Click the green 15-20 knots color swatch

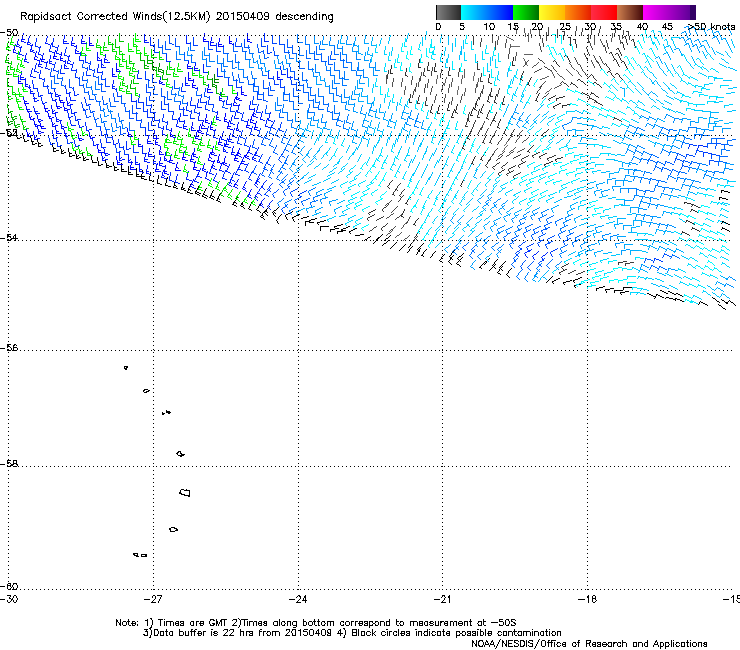coord(526,12)
